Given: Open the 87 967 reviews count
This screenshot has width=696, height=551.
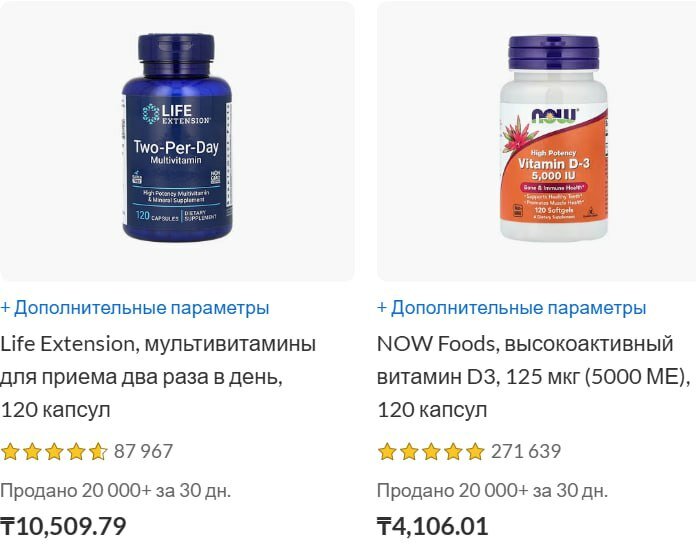Looking at the screenshot, I should 143,452.
